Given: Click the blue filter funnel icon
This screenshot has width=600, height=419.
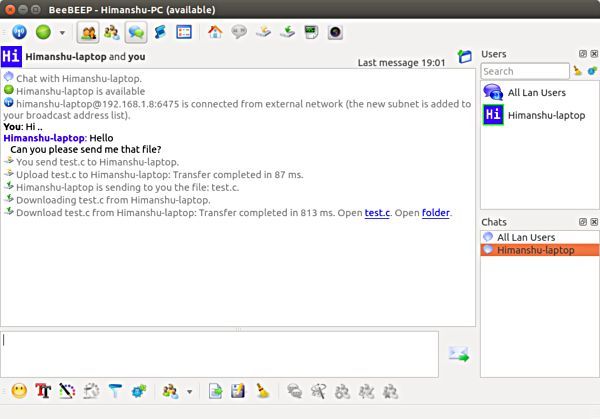Looking at the screenshot, I should coord(115,391).
